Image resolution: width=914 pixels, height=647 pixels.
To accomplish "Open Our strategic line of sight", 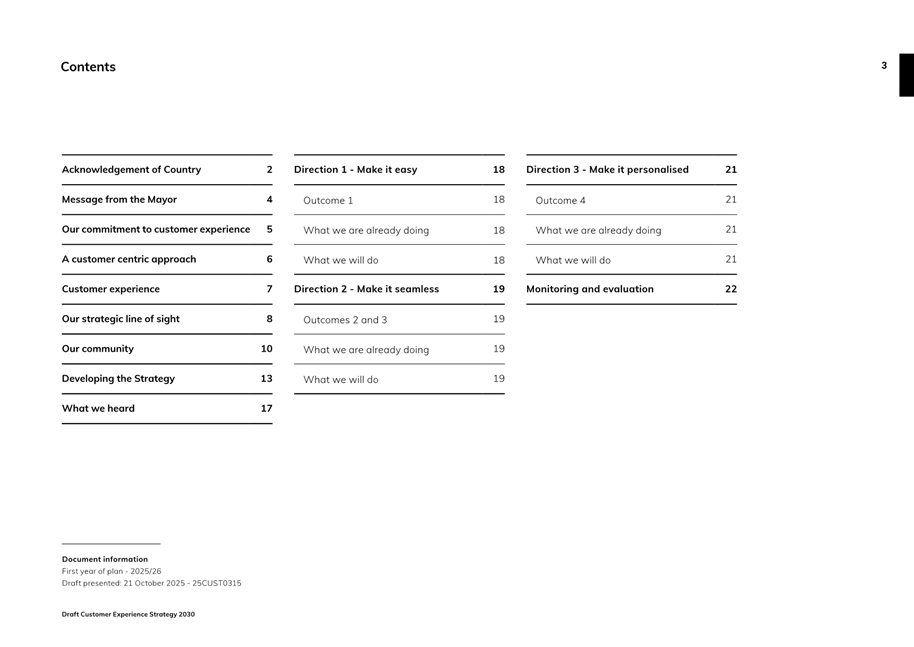I will pyautogui.click(x=121, y=320).
